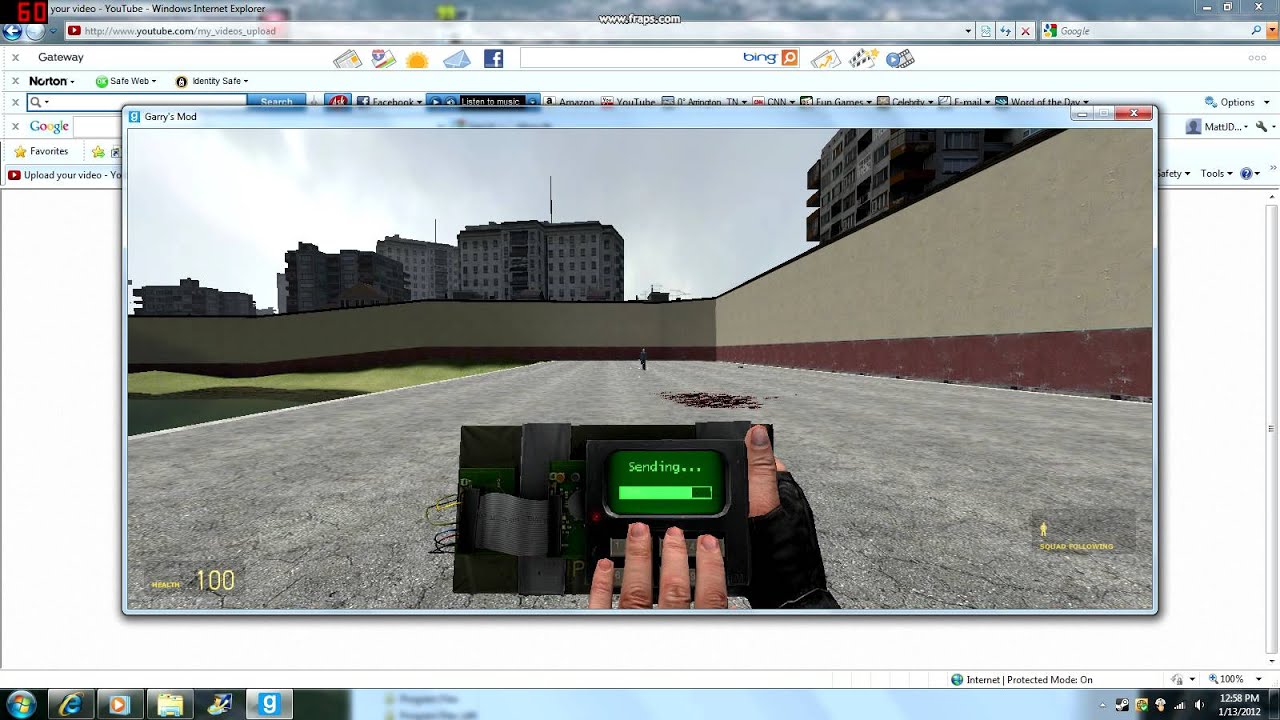Open the maps icon on Gateway toolbar
This screenshot has height=720, width=1280.
tap(383, 59)
